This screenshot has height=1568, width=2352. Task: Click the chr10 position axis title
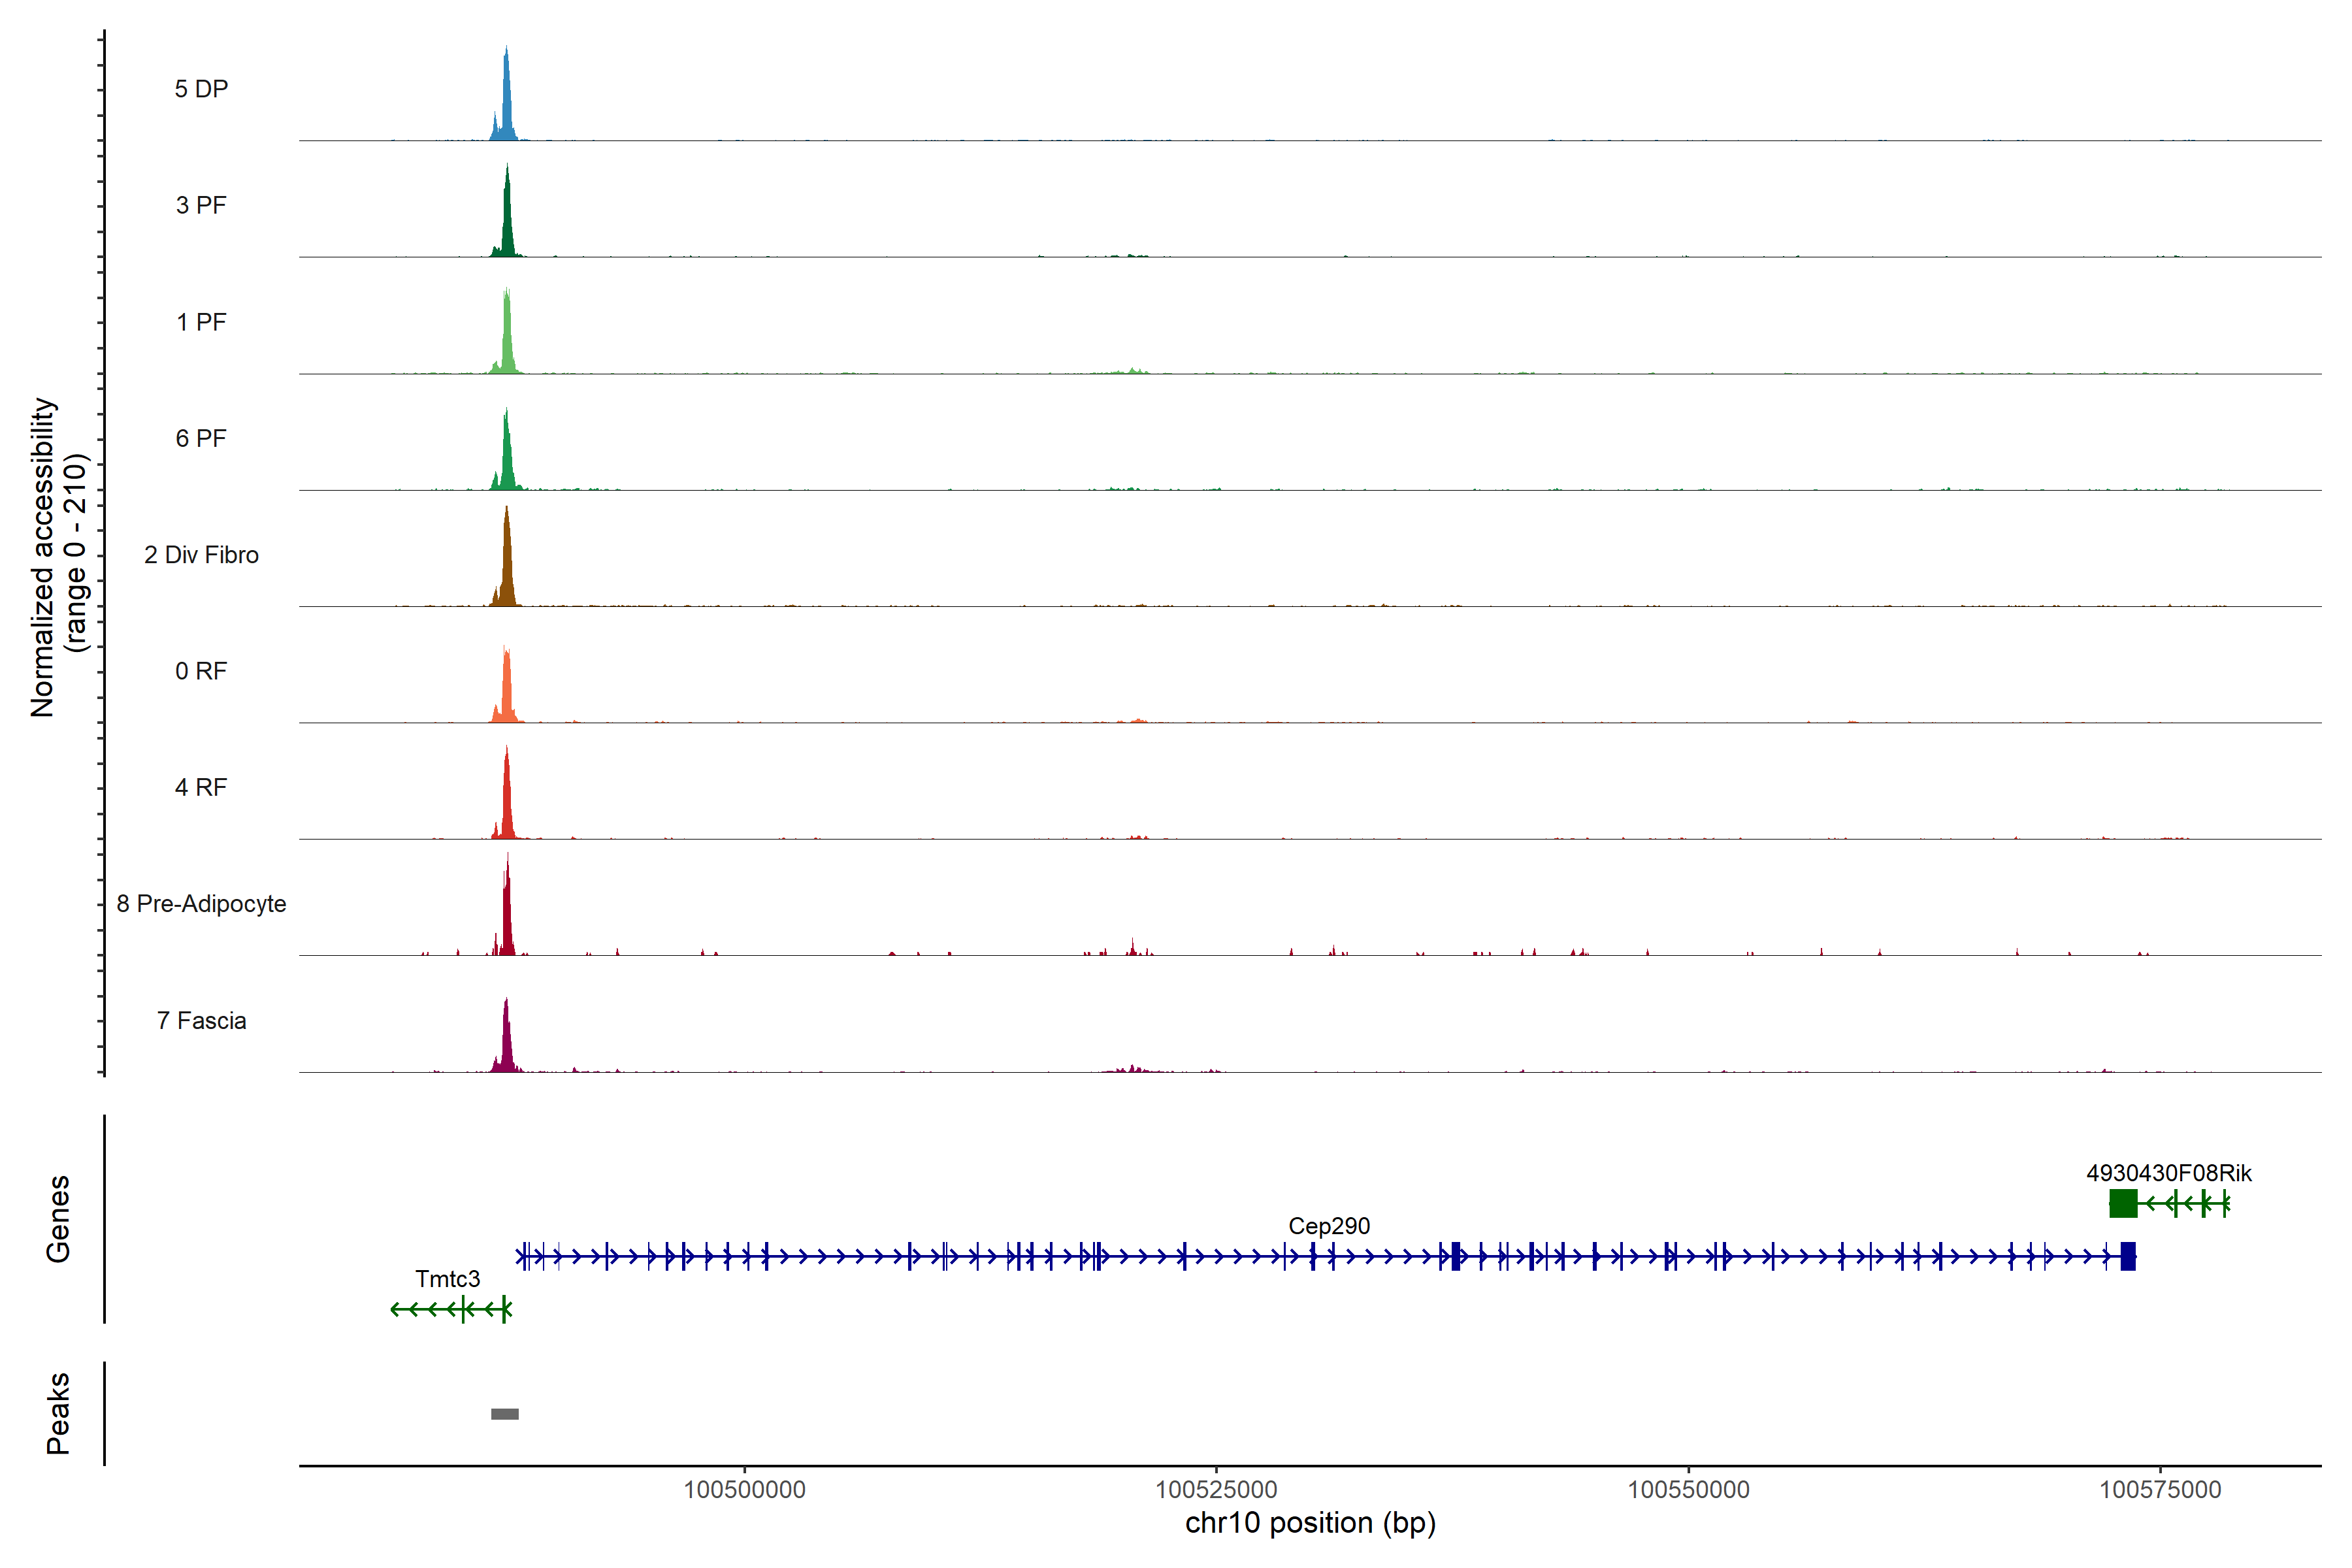click(x=1310, y=1523)
